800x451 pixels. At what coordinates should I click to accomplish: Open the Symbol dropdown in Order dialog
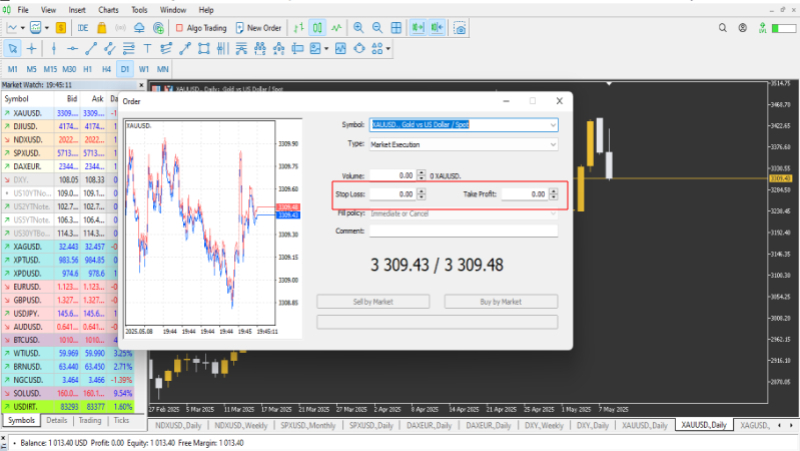553,124
